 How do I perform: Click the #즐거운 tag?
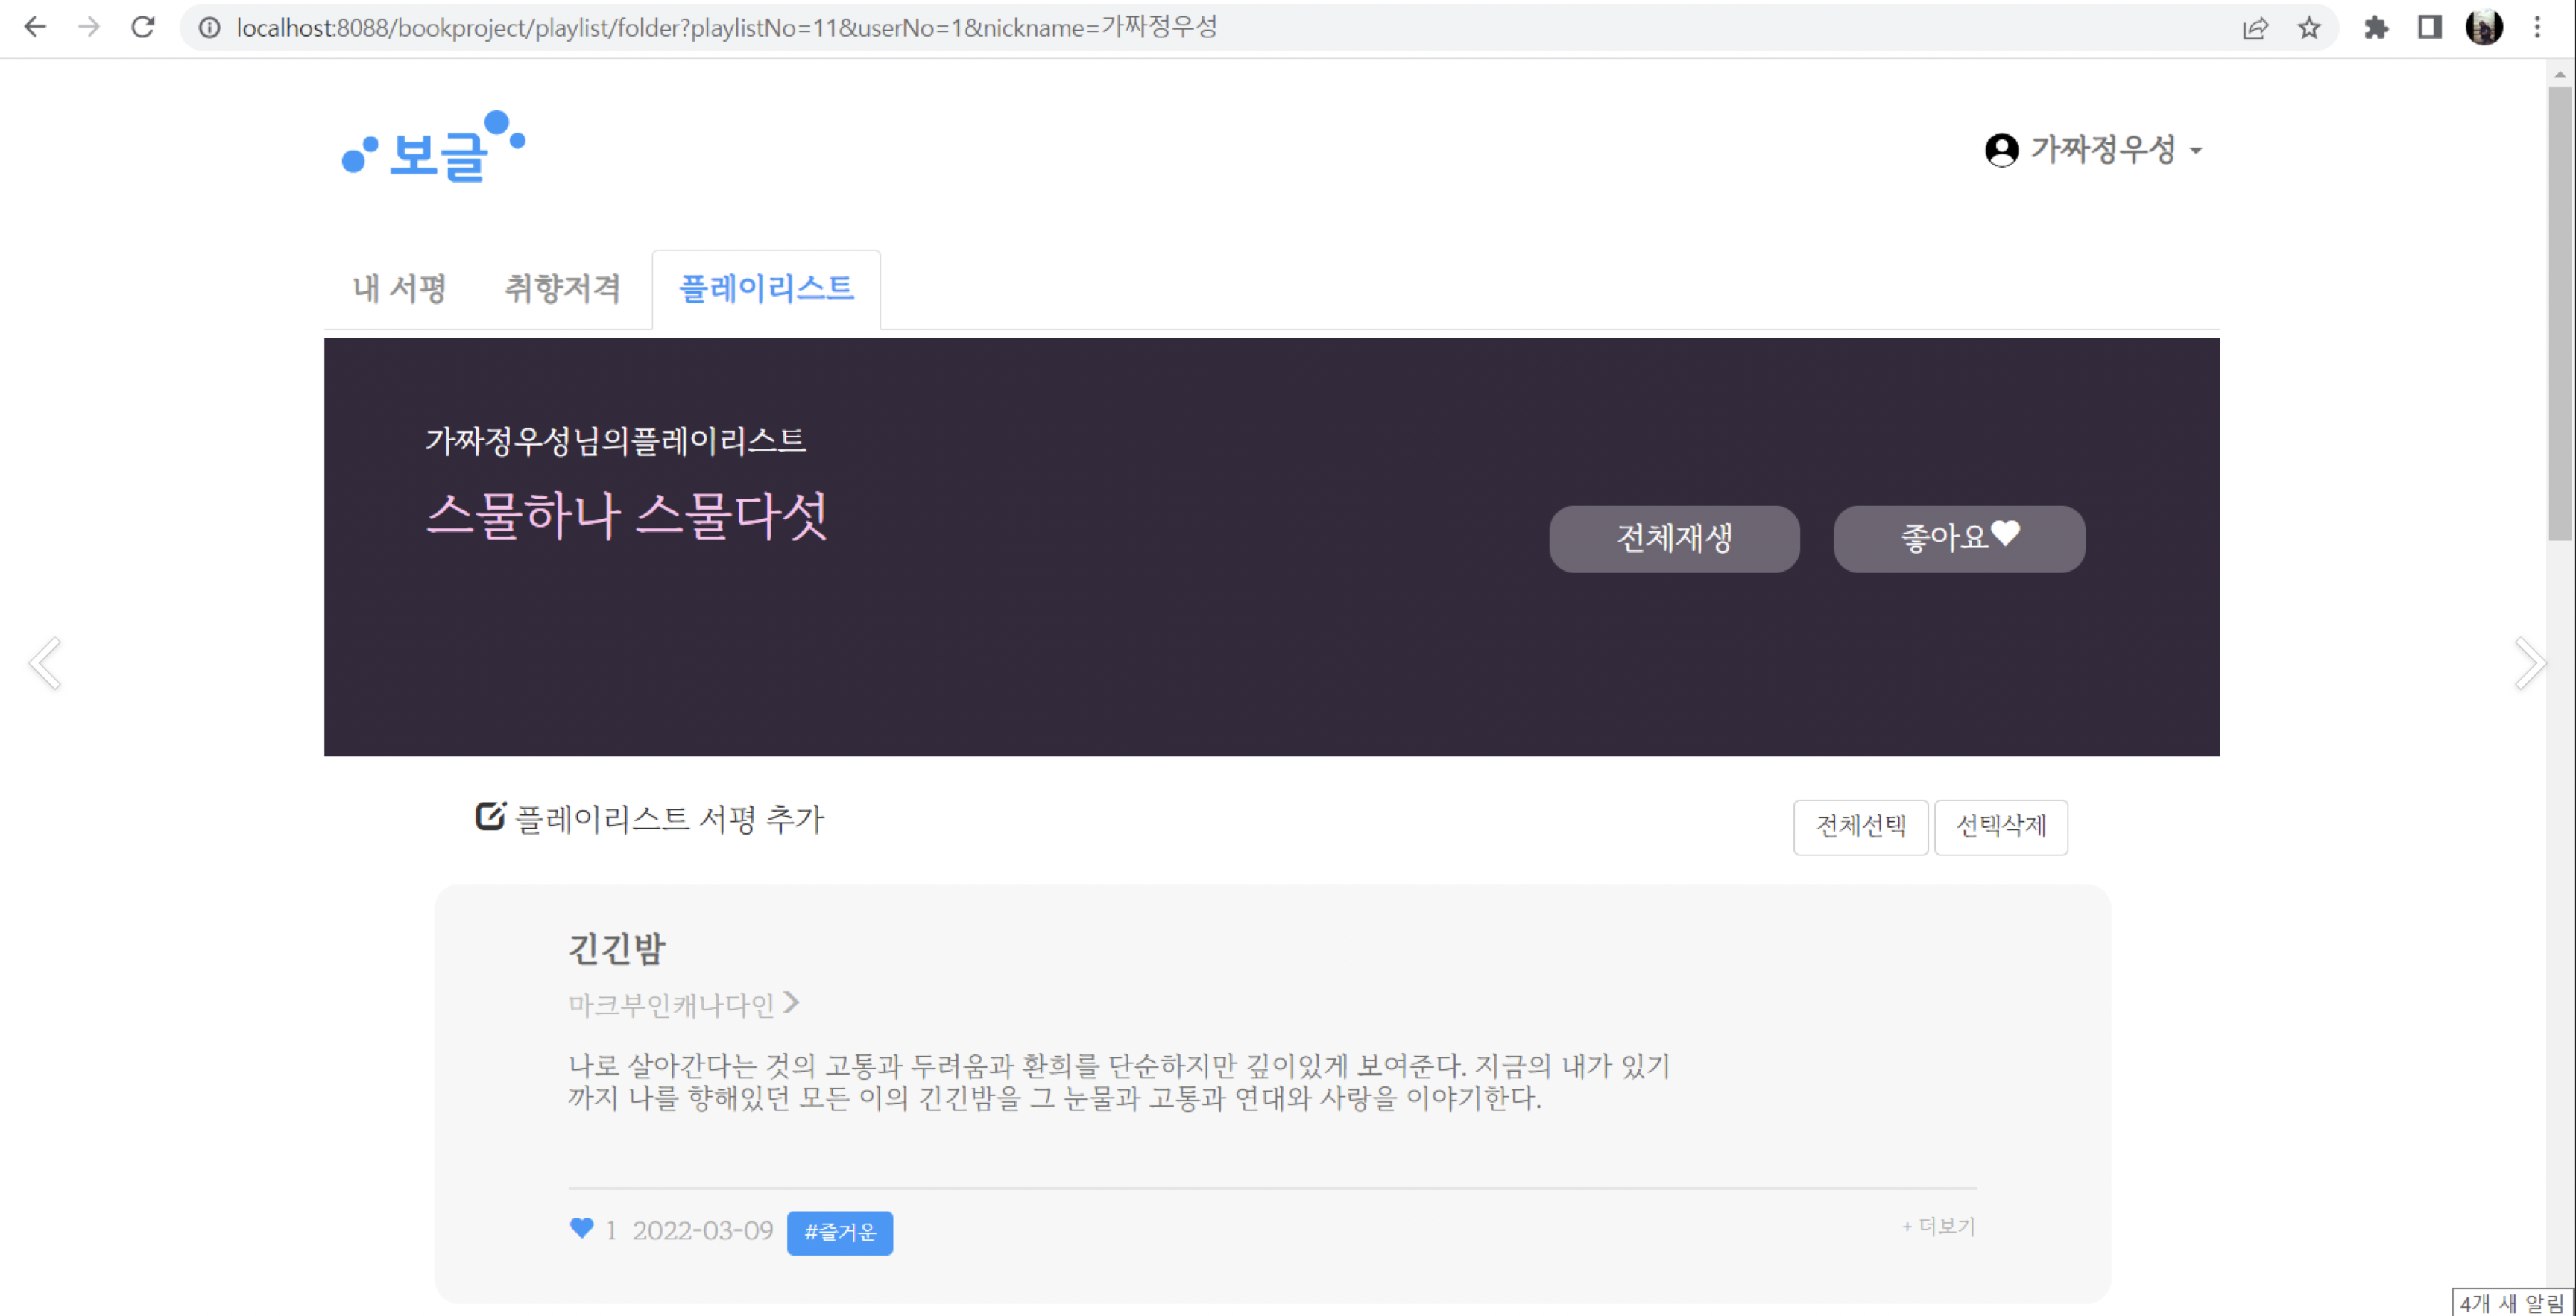[x=839, y=1232]
